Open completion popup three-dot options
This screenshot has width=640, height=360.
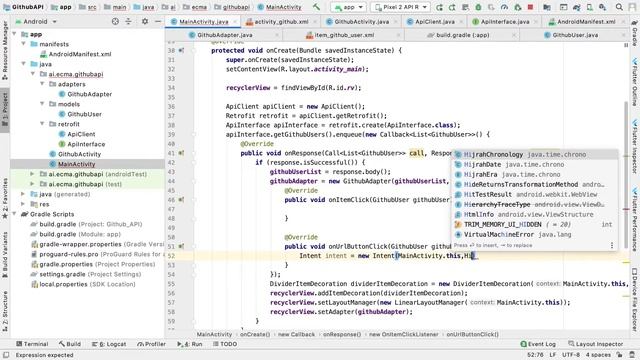611,245
